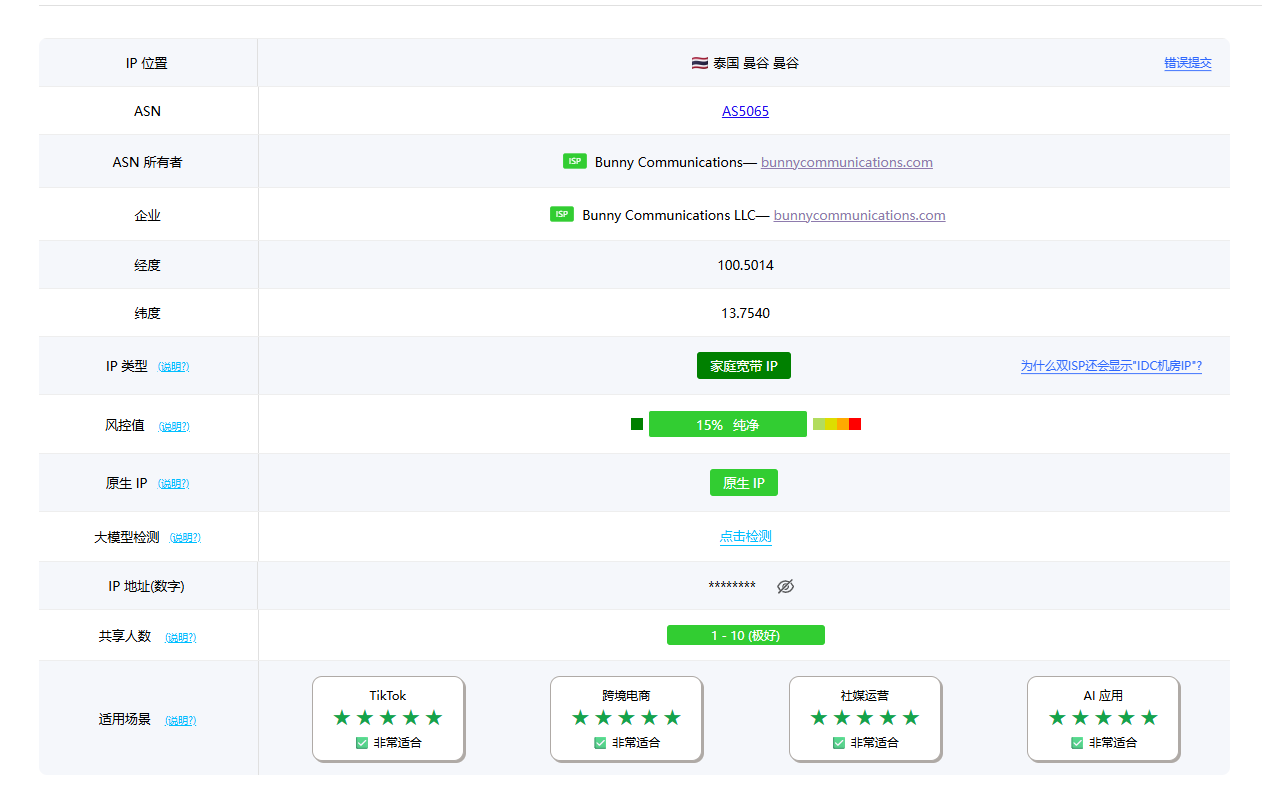Select the 社媒运营 scenario card
The image size is (1262, 788).
[865, 718]
